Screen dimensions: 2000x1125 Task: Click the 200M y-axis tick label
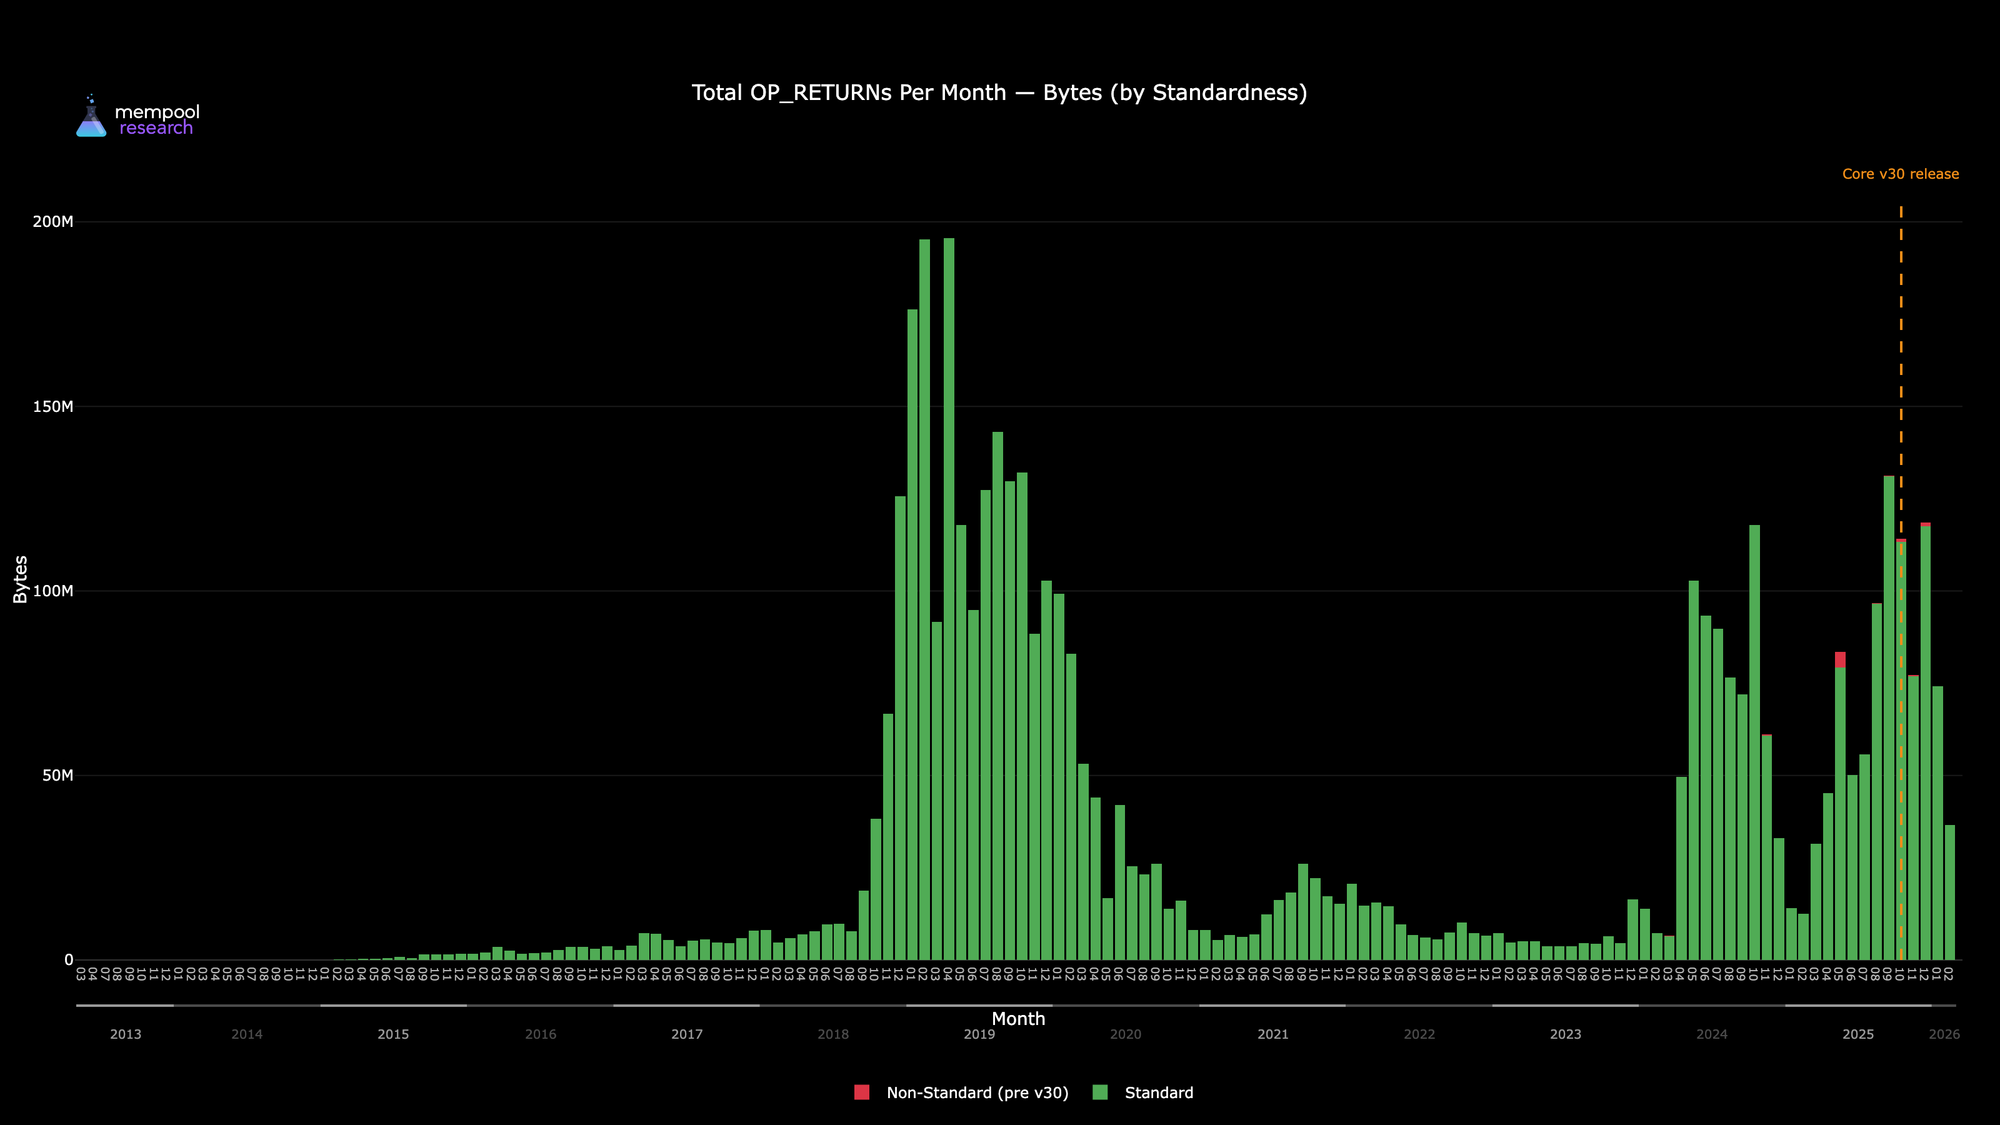[x=53, y=222]
